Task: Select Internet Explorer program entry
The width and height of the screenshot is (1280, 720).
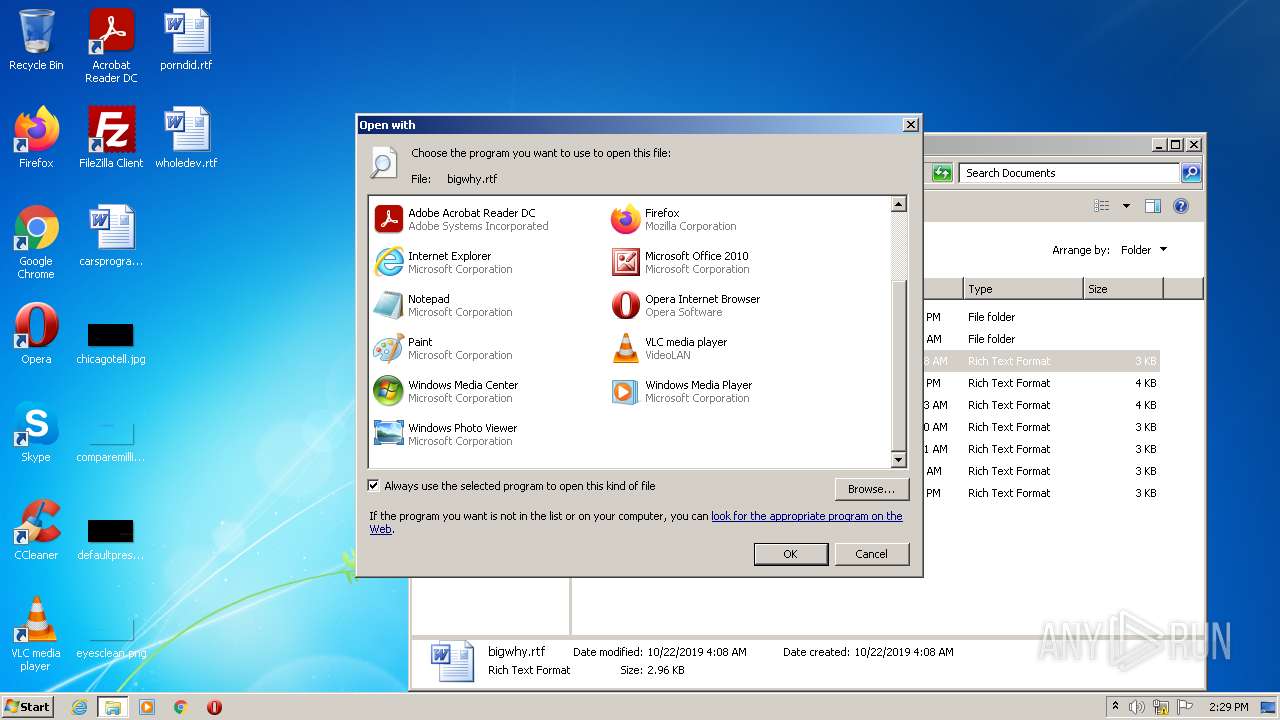Action: coord(443,262)
